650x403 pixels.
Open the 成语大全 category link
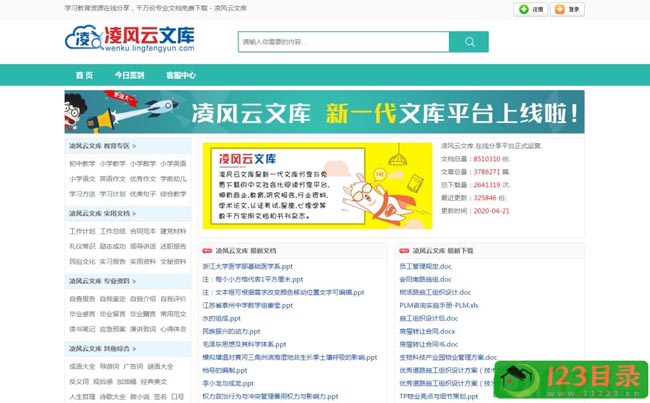click(x=82, y=367)
